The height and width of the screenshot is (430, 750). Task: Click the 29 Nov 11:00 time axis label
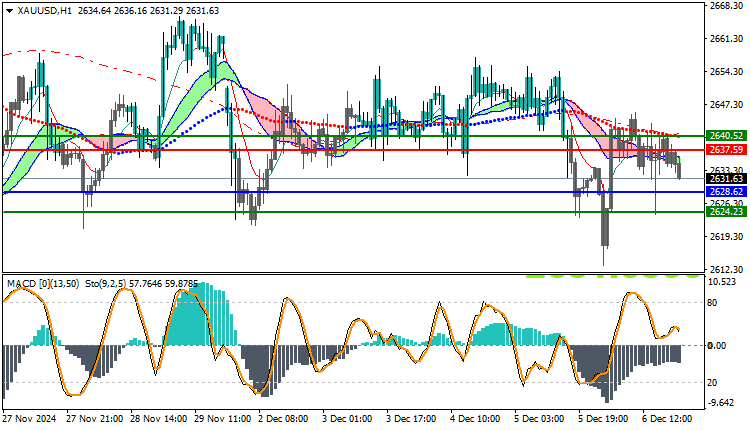[222, 419]
